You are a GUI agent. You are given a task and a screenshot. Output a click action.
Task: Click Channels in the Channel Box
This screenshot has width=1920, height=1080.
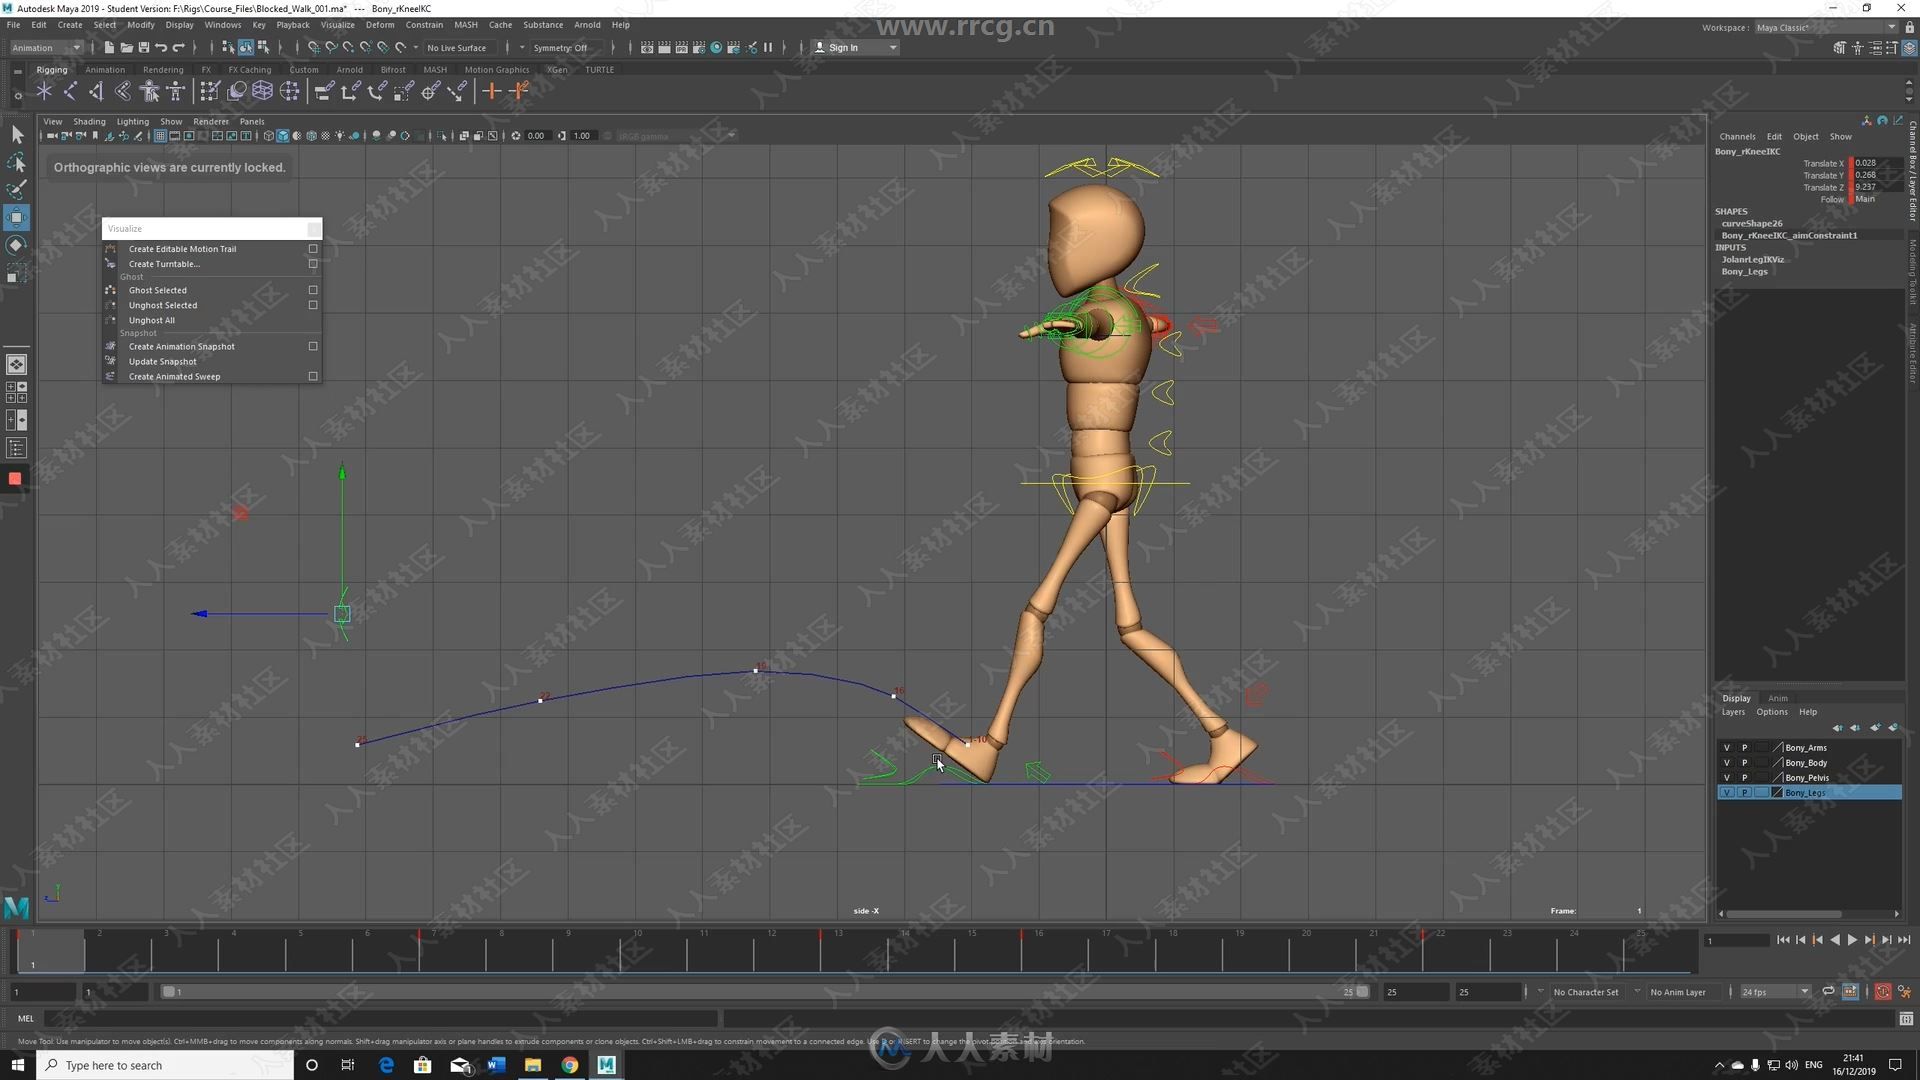click(1737, 136)
